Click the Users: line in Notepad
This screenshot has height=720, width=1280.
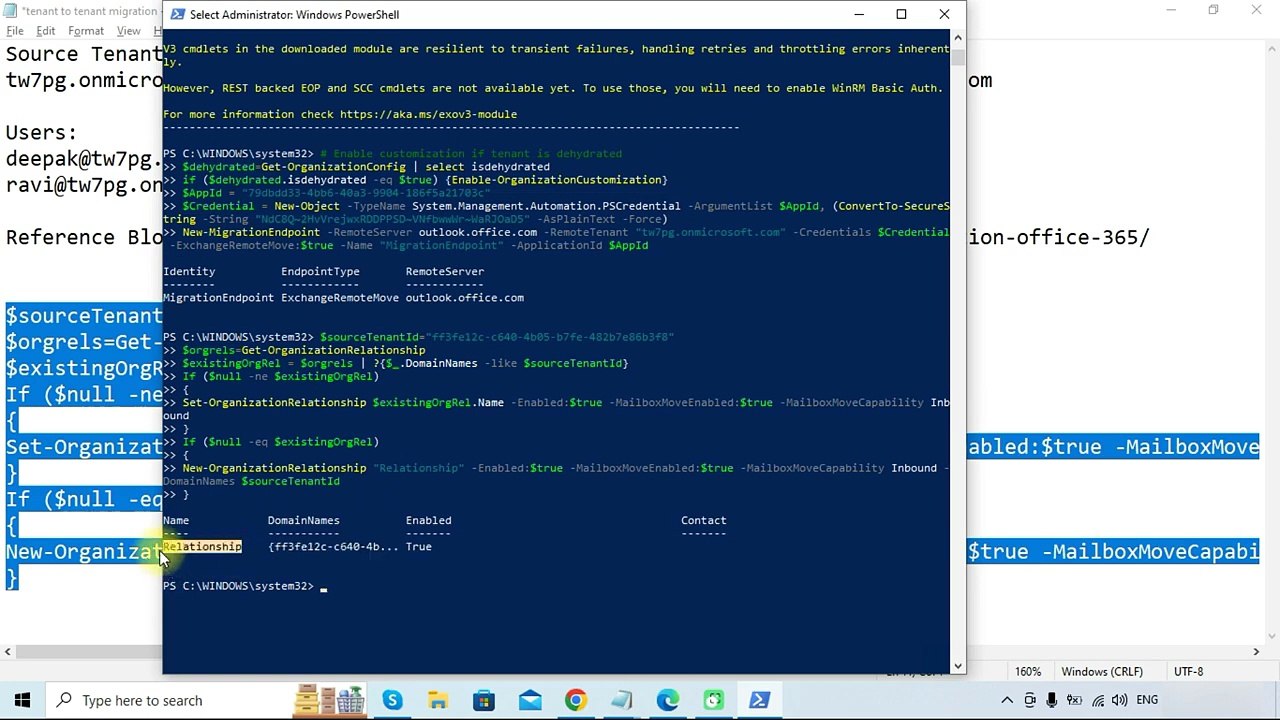pyautogui.click(x=41, y=133)
